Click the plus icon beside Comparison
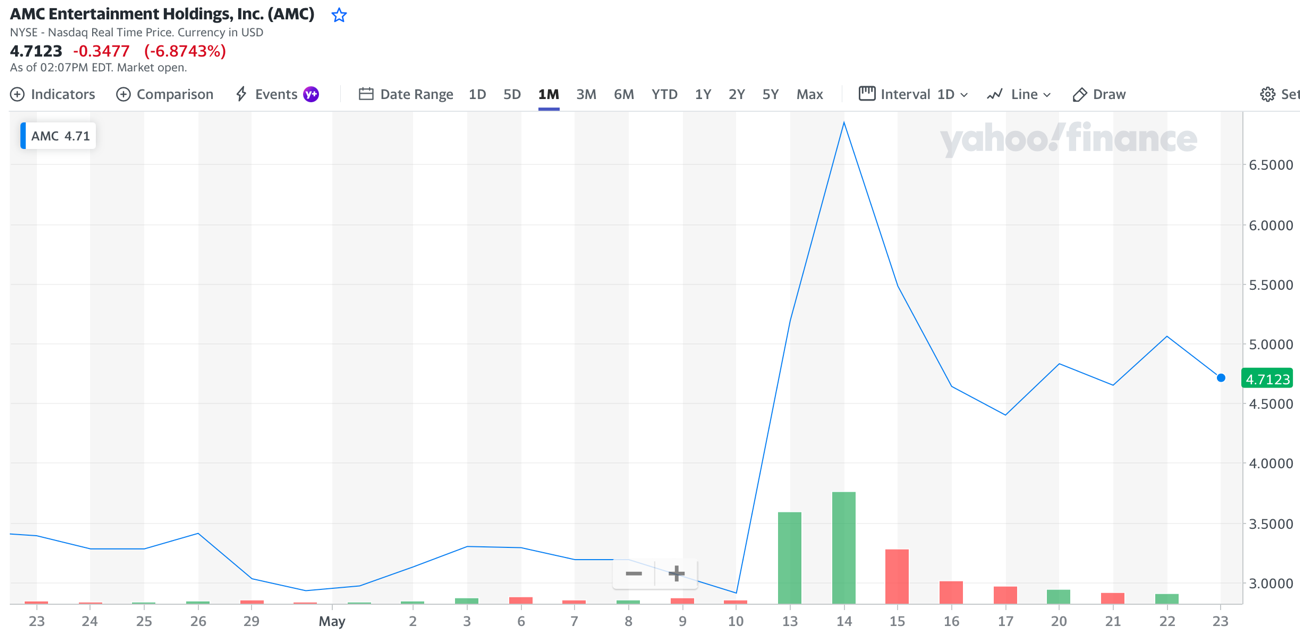Viewport: 1300px width, 639px height. (123, 94)
